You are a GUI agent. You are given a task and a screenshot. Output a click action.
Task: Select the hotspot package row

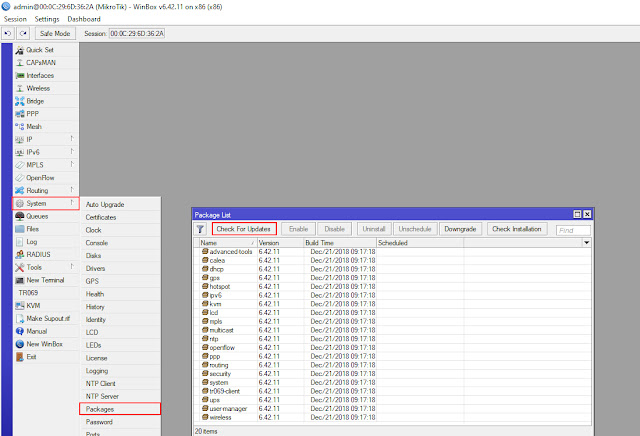[393, 287]
